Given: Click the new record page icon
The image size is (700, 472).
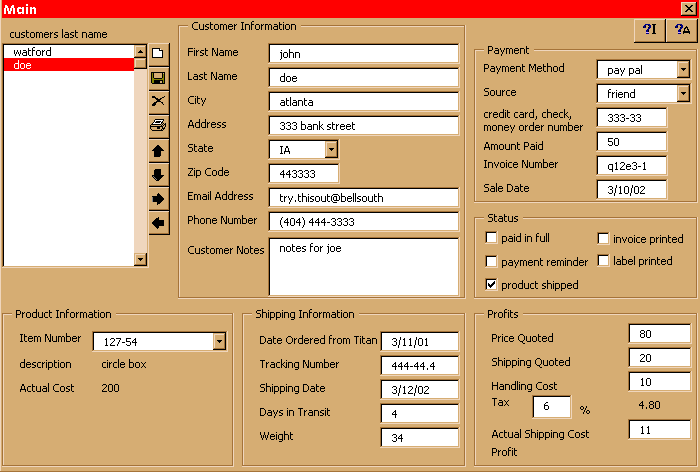Looking at the screenshot, I should click(158, 53).
